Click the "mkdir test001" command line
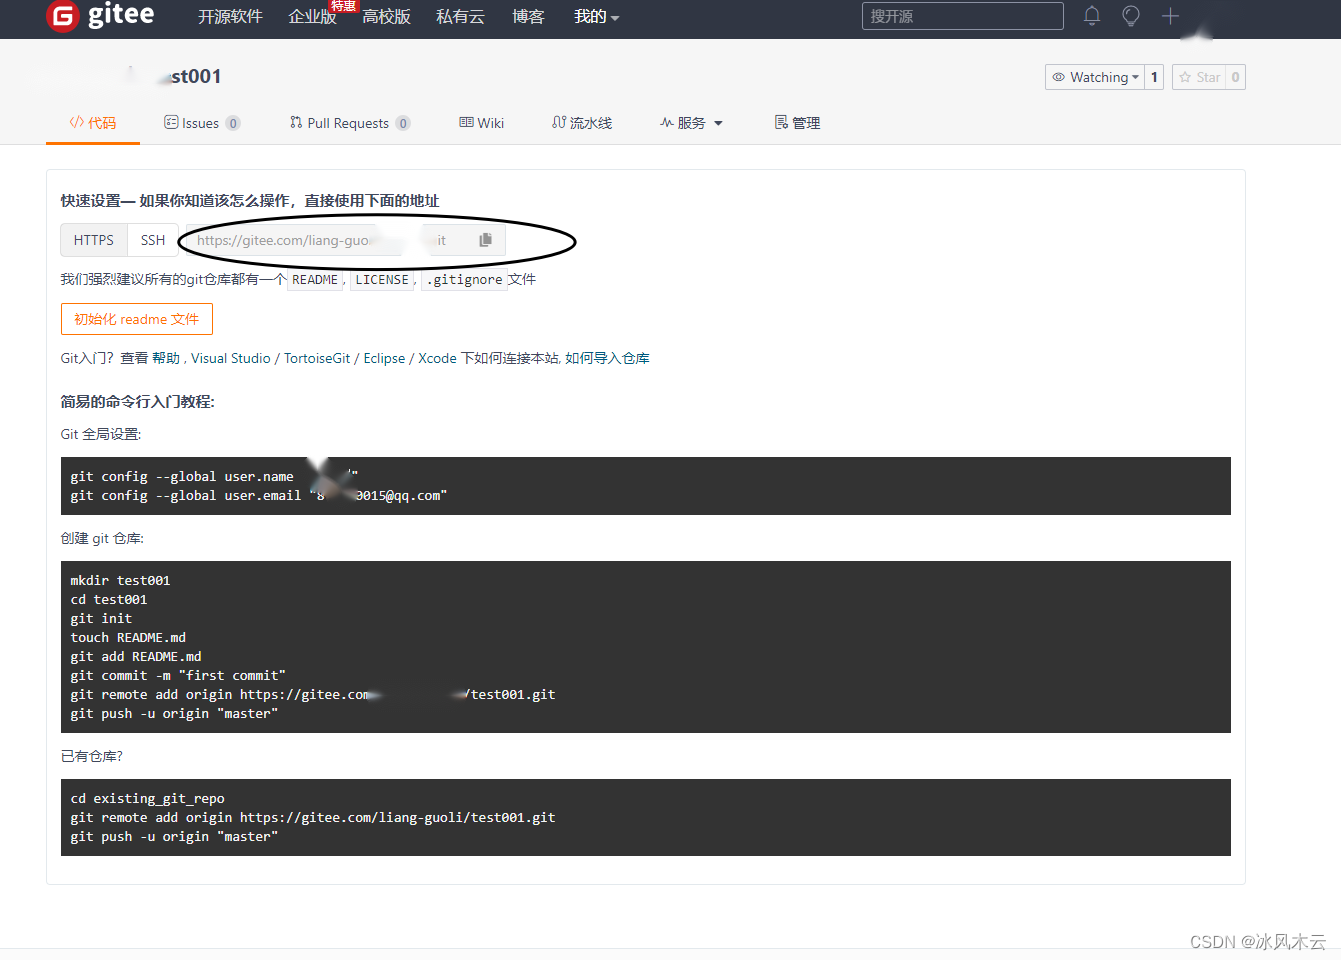Screen dimensions: 1341x960 (x=120, y=581)
